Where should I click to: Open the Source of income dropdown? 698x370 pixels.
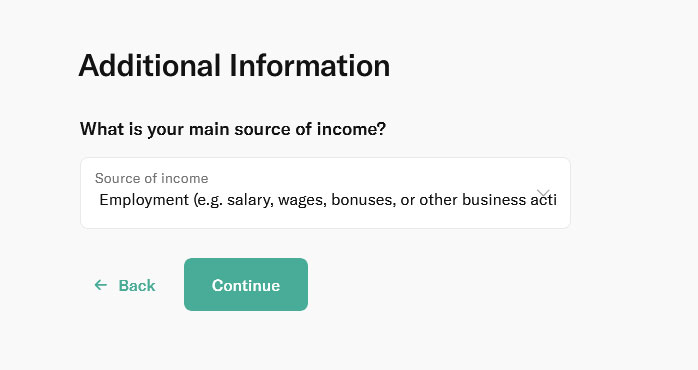(325, 193)
